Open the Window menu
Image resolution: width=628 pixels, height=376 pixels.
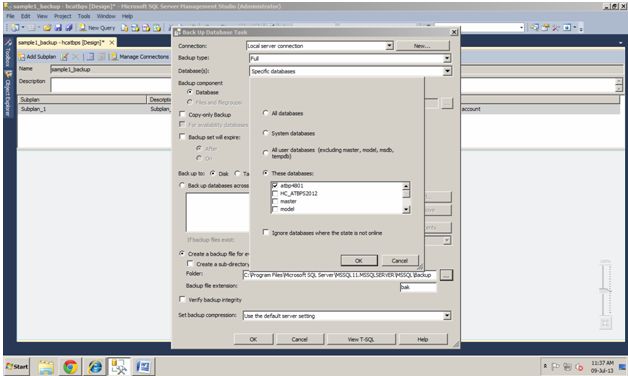[106, 16]
